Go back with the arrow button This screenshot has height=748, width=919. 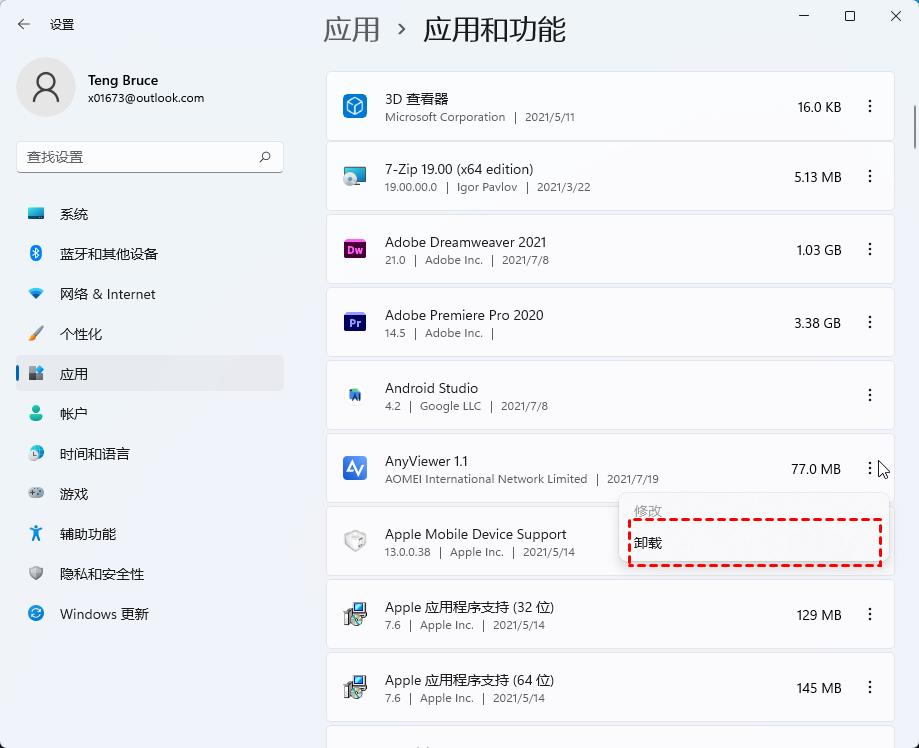coord(22,24)
